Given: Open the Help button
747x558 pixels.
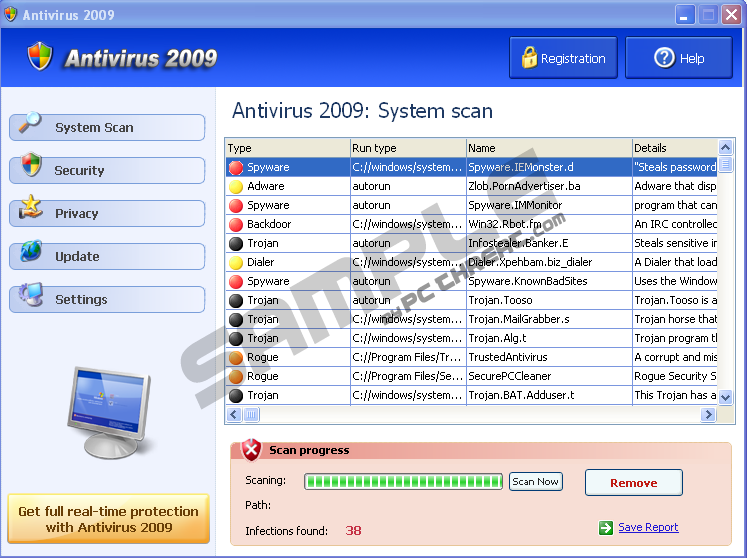Looking at the screenshot, I should coord(679,58).
